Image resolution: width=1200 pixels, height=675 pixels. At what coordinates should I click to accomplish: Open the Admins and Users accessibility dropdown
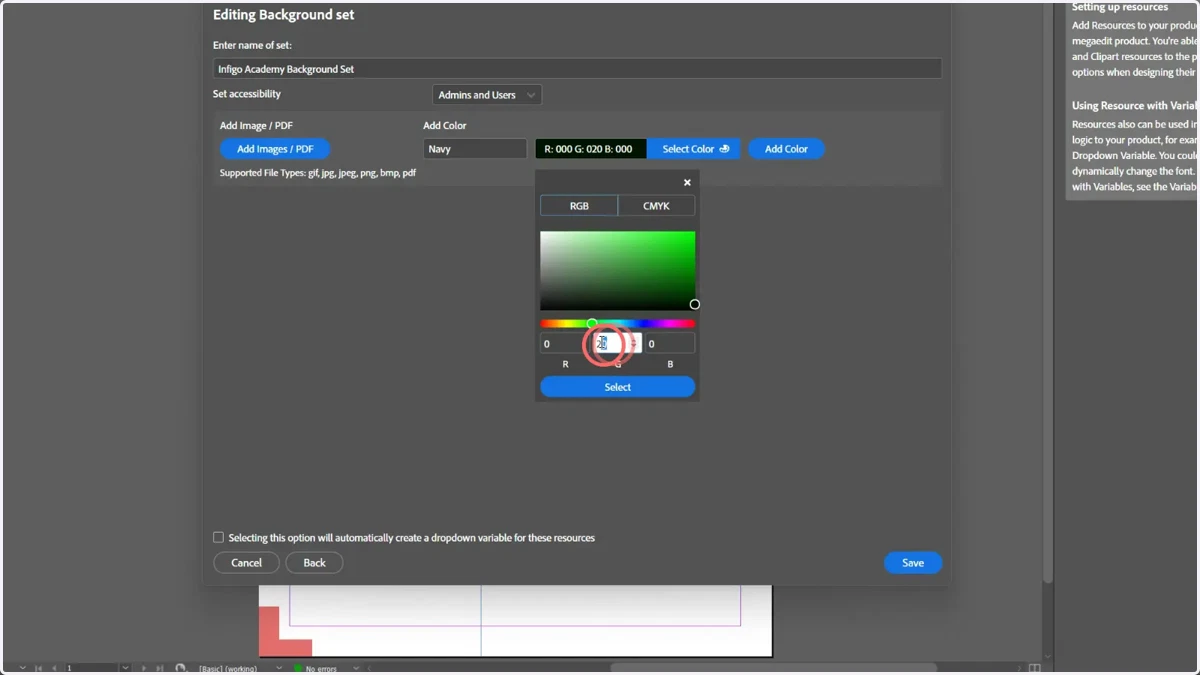[487, 95]
